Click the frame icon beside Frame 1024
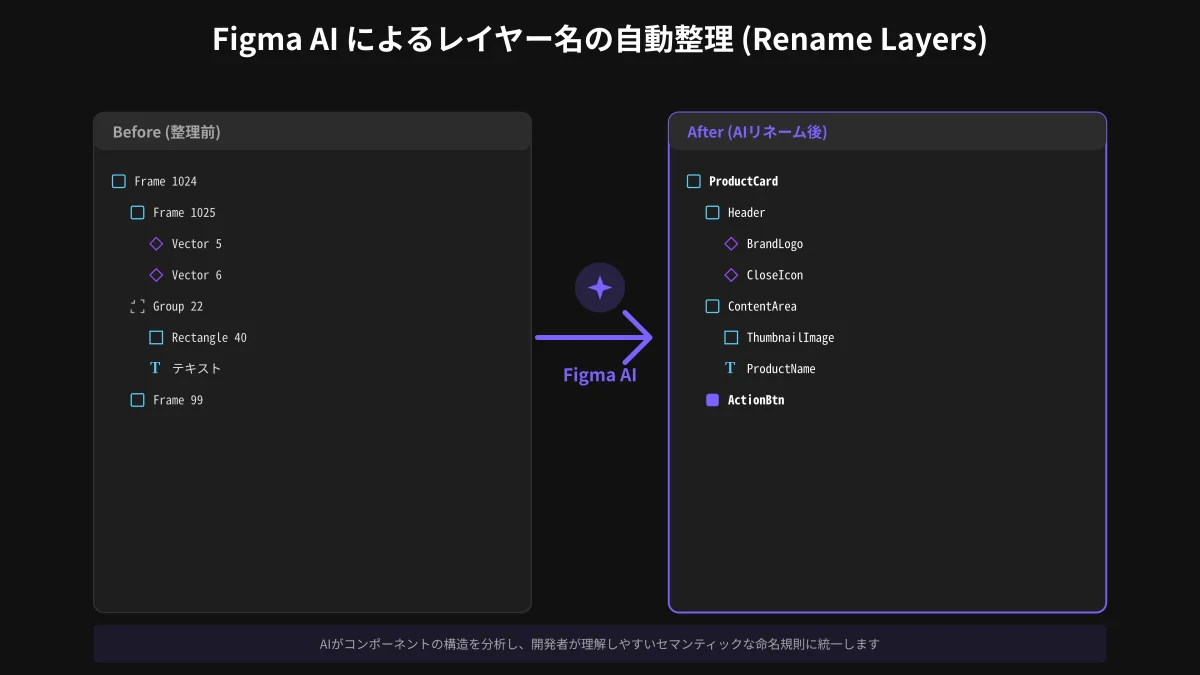Viewport: 1200px width, 675px height. (x=119, y=181)
